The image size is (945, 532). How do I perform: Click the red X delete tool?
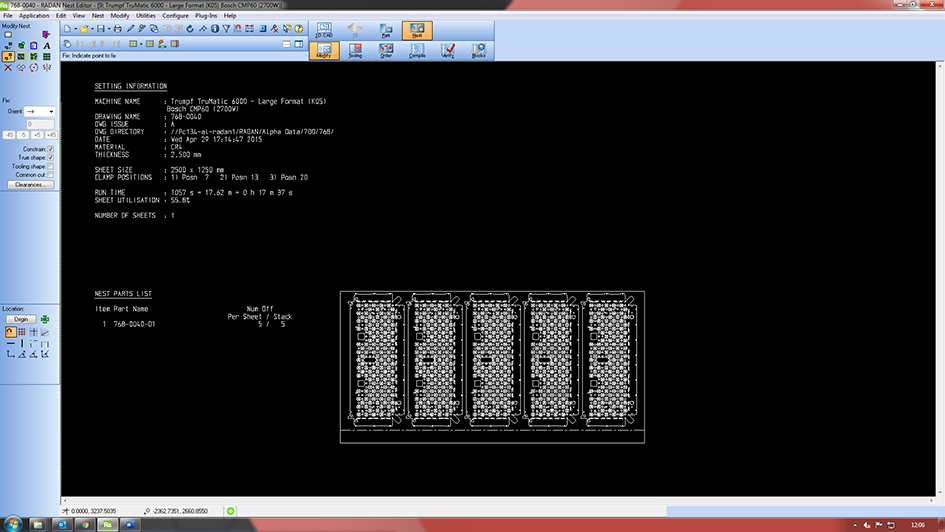[x=8, y=67]
